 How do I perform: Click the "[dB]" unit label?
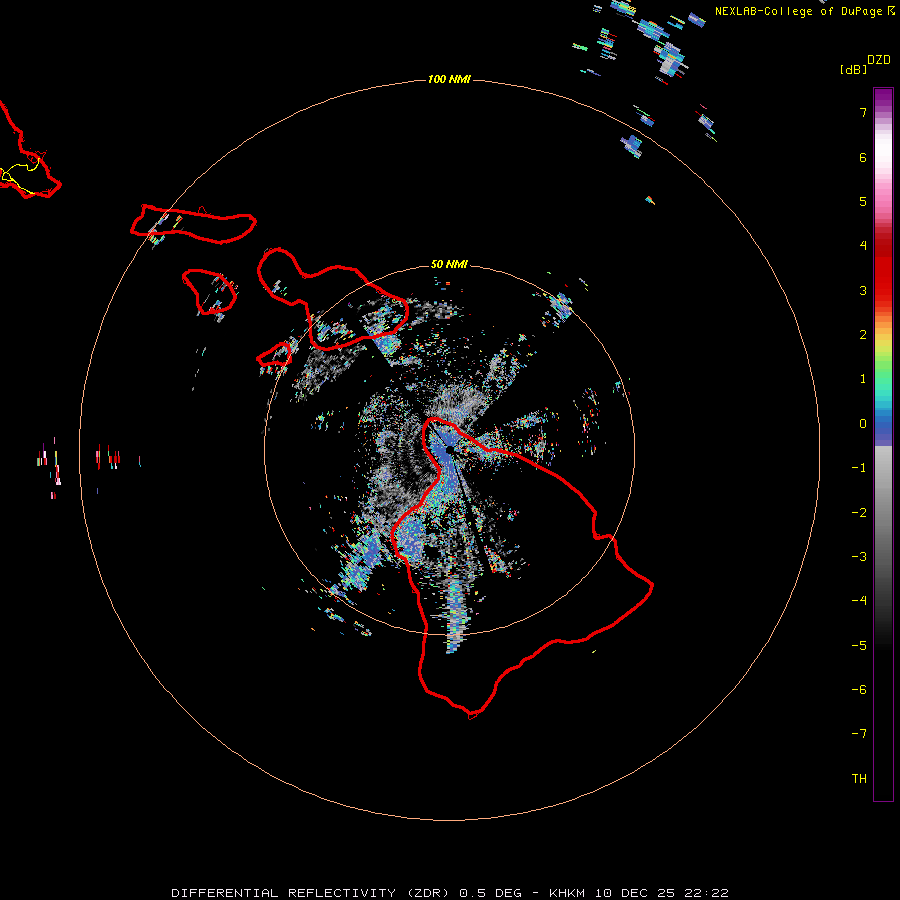click(853, 70)
